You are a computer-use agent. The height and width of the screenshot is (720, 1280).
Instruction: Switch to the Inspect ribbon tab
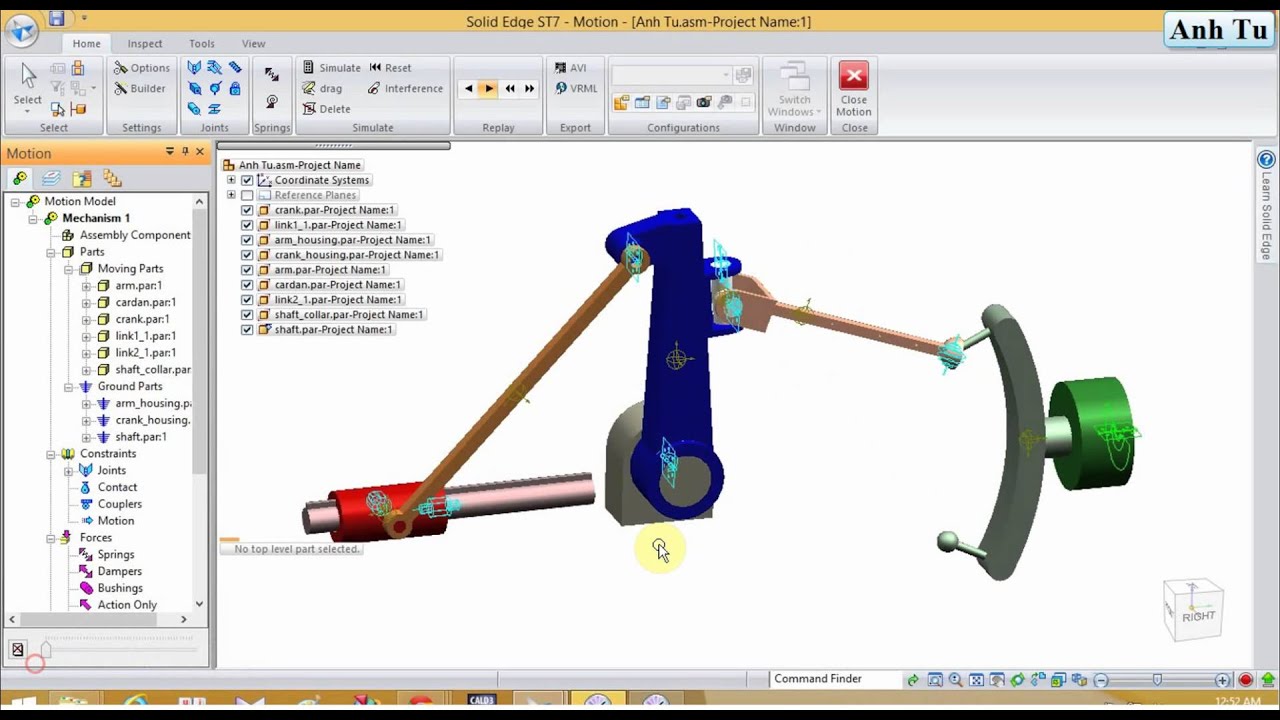(145, 44)
